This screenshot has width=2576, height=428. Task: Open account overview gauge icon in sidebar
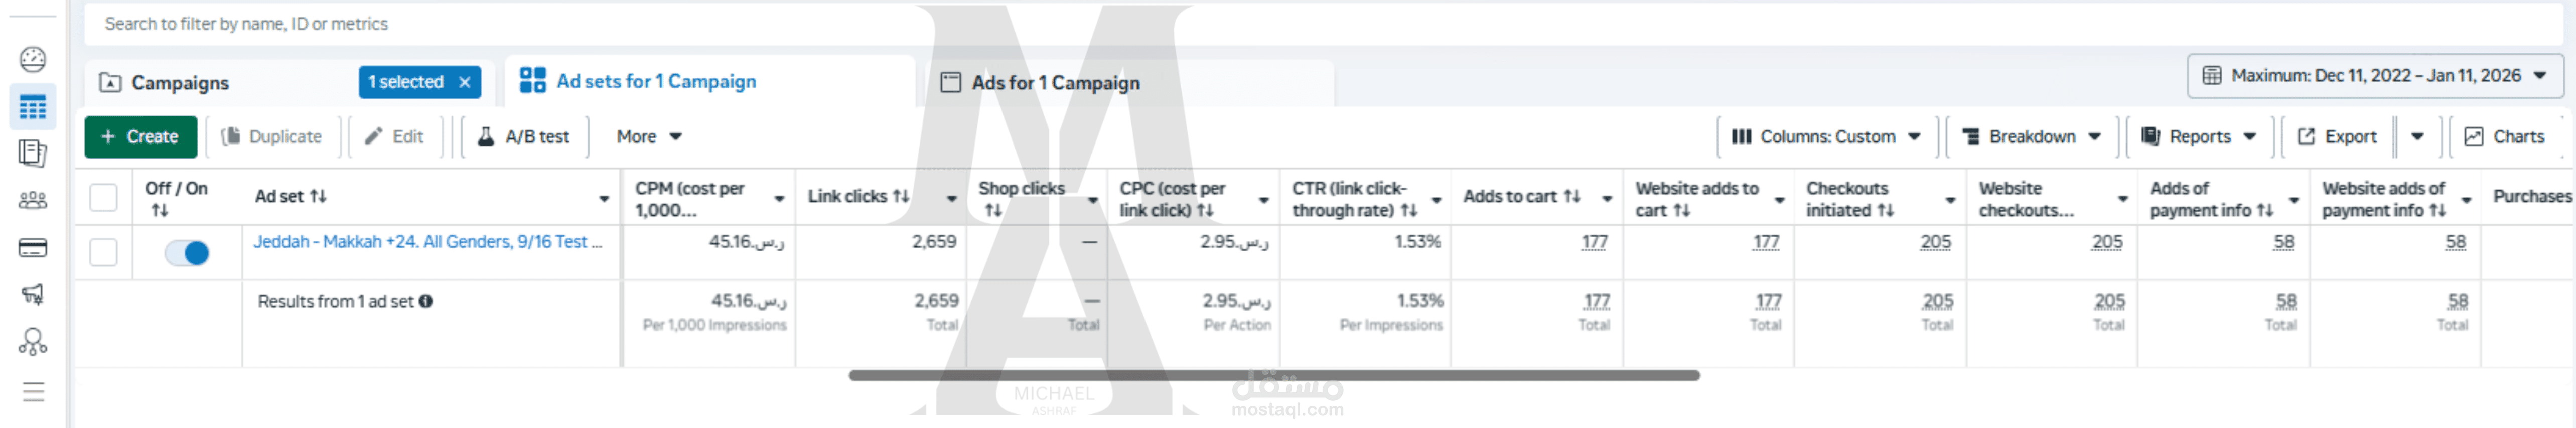click(x=33, y=60)
